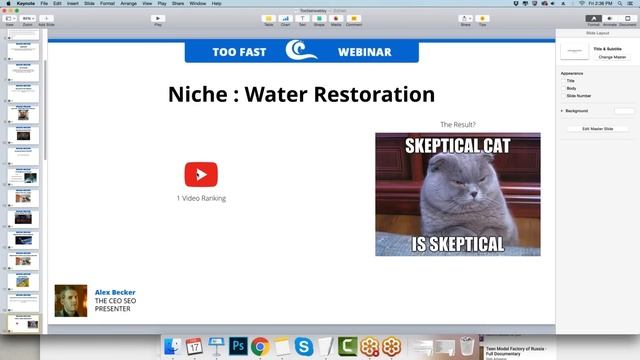Click 'The Result?' text on slide
This screenshot has width=640, height=360.
458,124
